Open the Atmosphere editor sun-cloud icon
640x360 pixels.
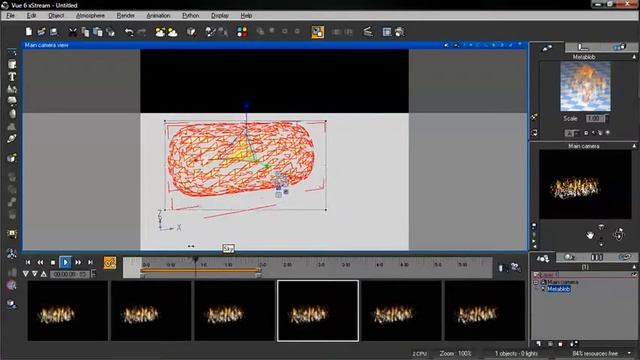point(160,32)
